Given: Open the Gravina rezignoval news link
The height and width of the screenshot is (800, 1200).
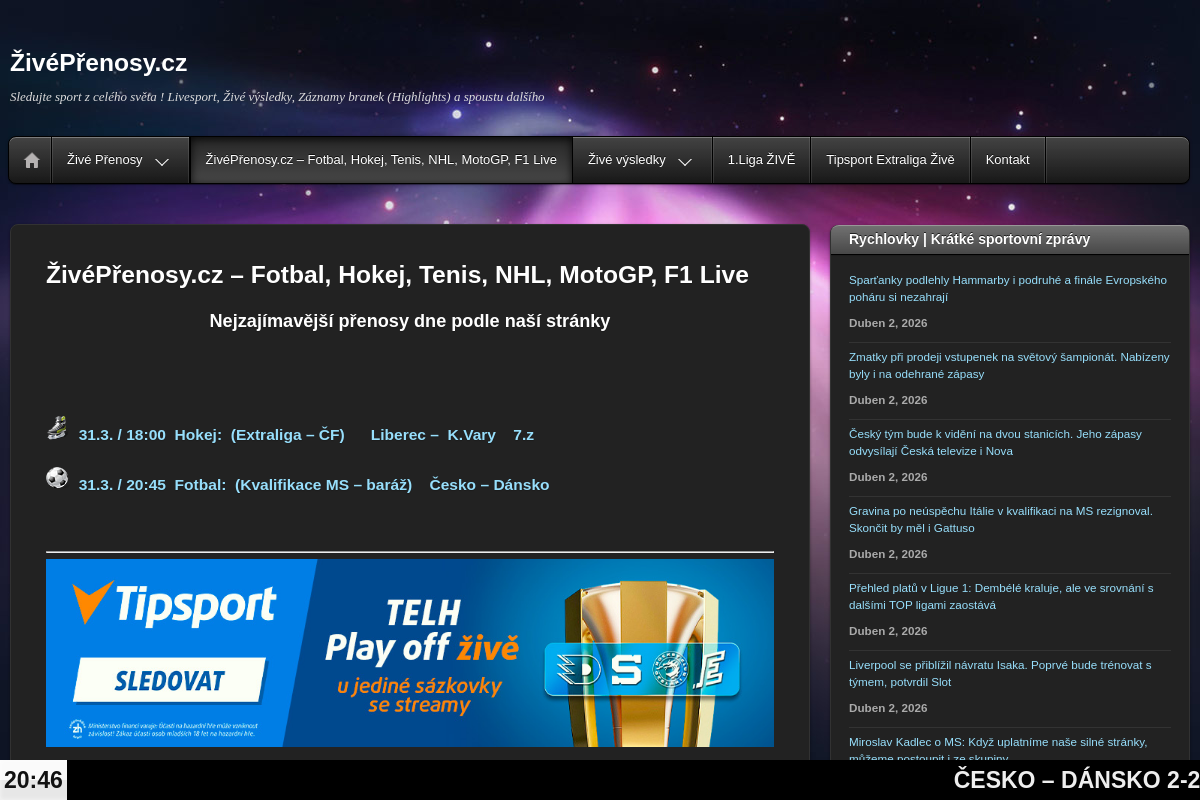Looking at the screenshot, I should click(x=1000, y=519).
